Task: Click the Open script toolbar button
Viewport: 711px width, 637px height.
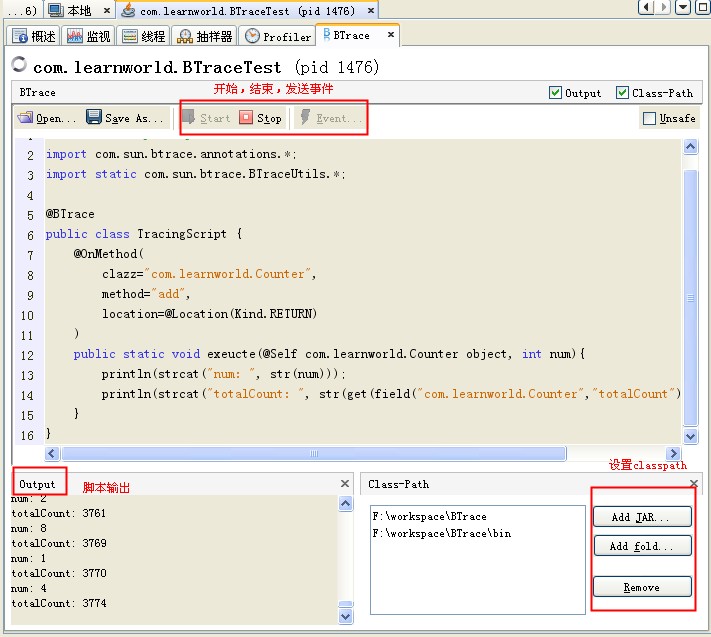Action: click(47, 118)
